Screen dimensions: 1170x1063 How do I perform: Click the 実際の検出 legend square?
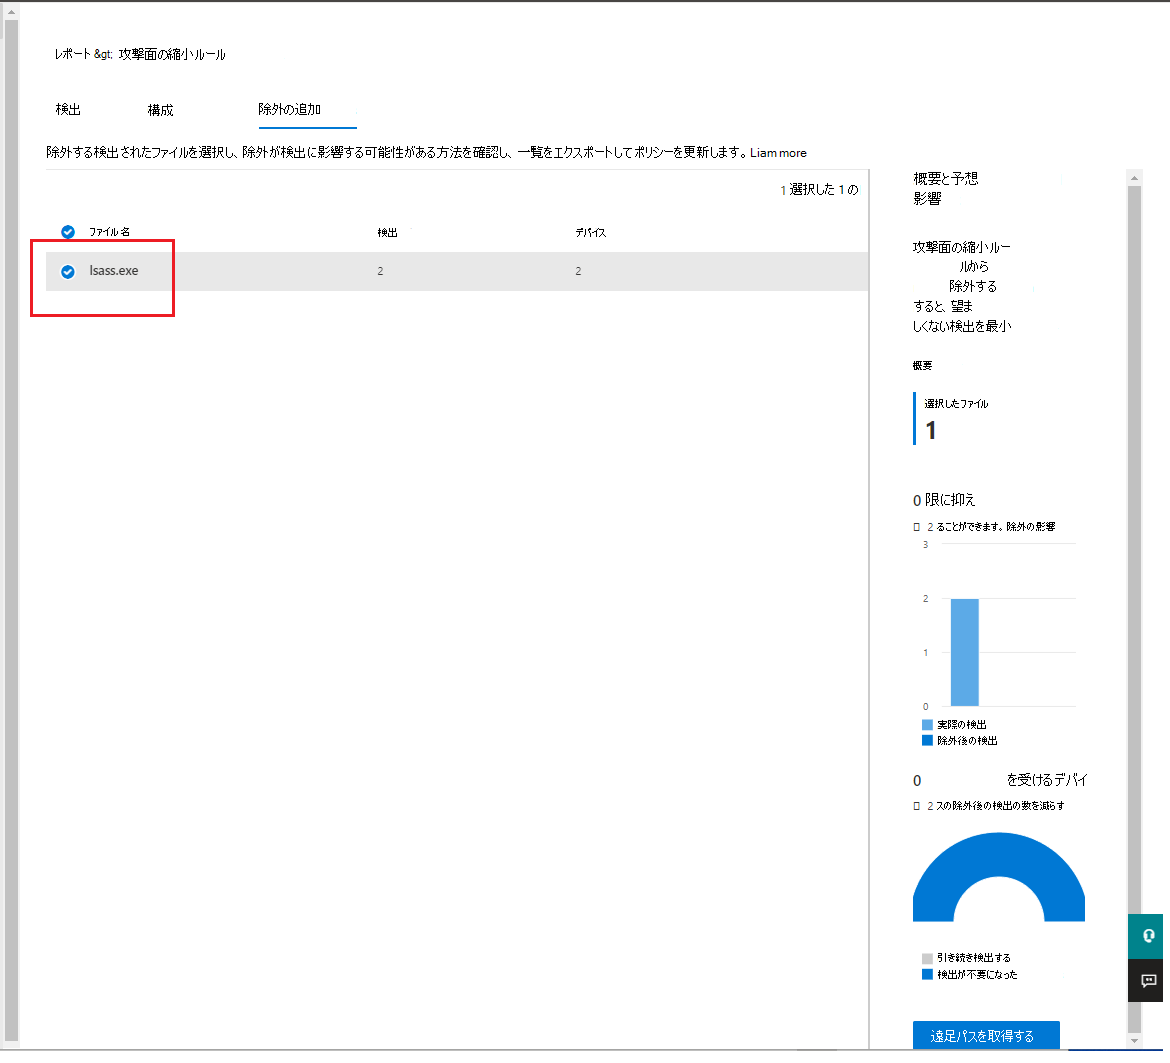[x=927, y=724]
